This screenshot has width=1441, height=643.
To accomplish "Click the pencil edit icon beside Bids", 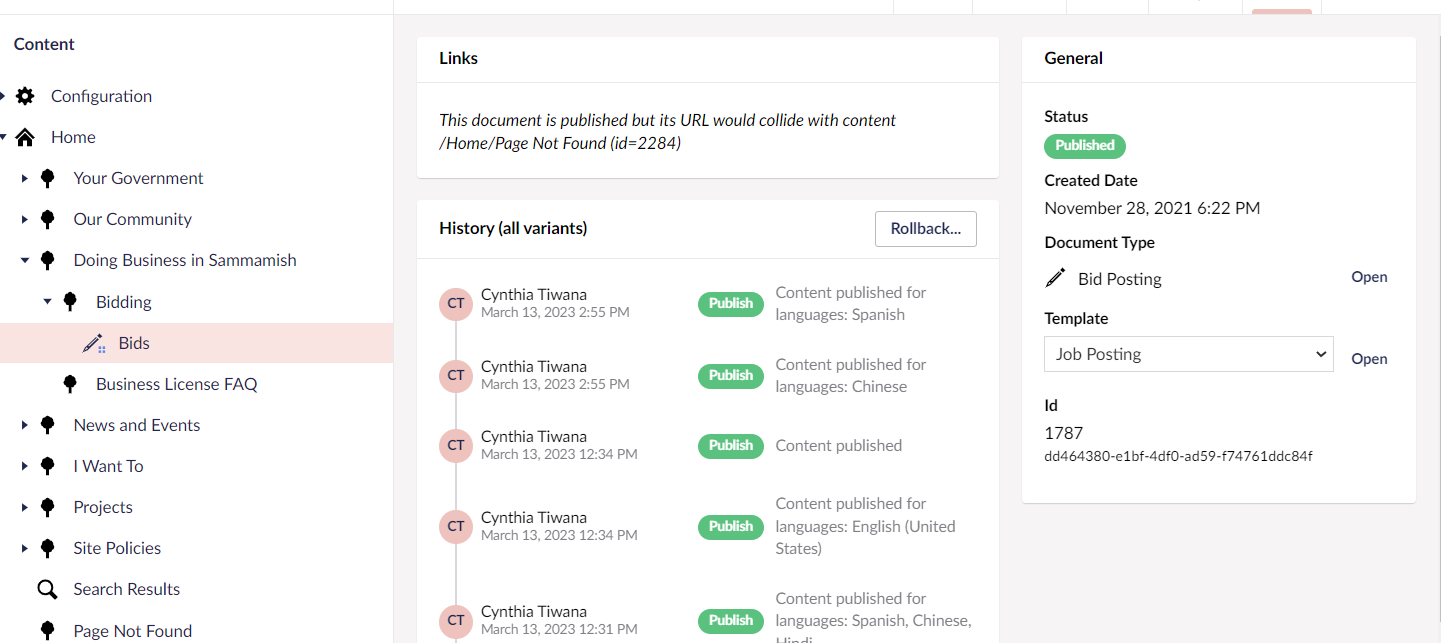I will click(x=95, y=342).
